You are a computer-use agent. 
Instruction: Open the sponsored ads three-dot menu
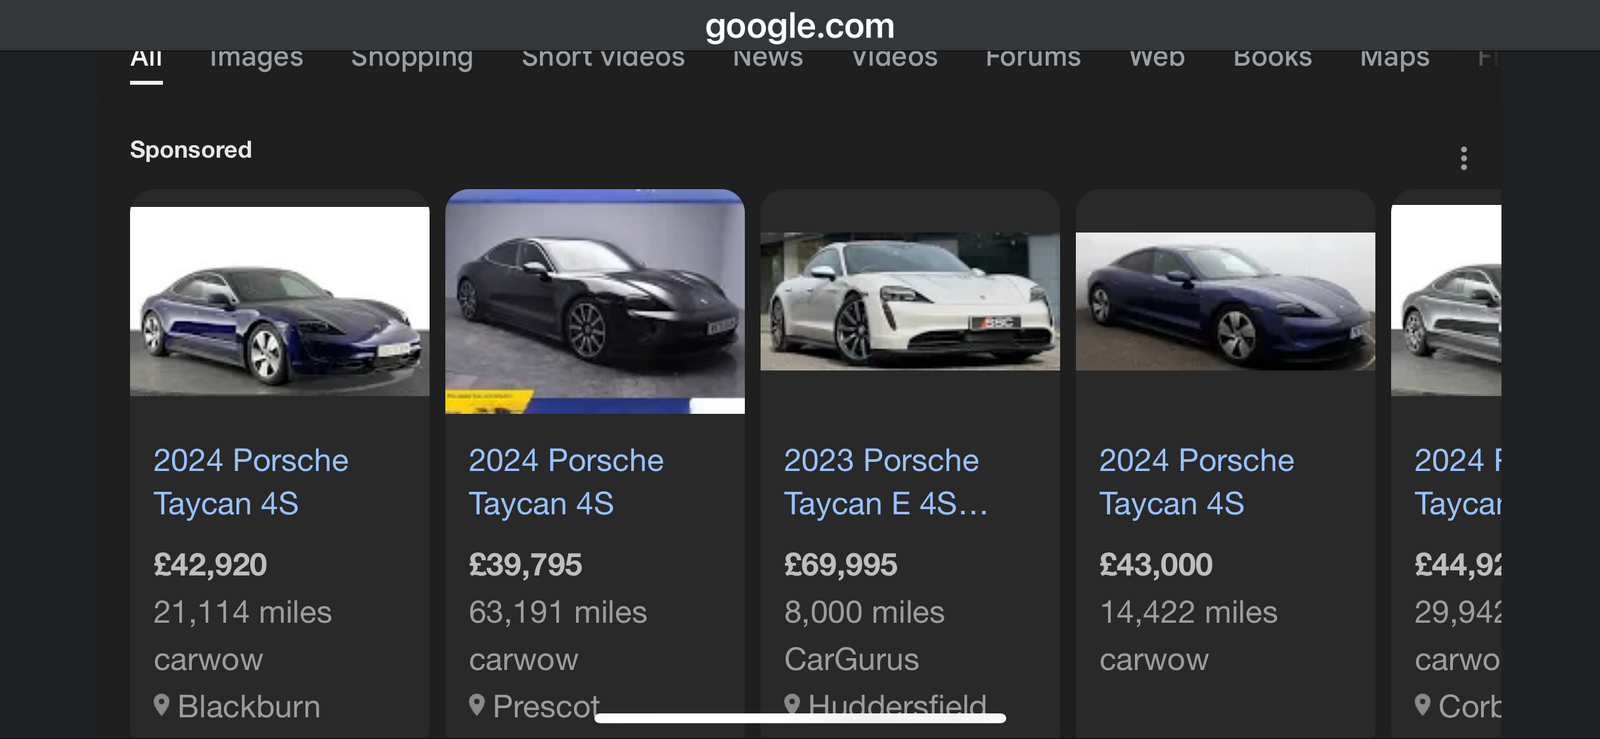point(1463,158)
